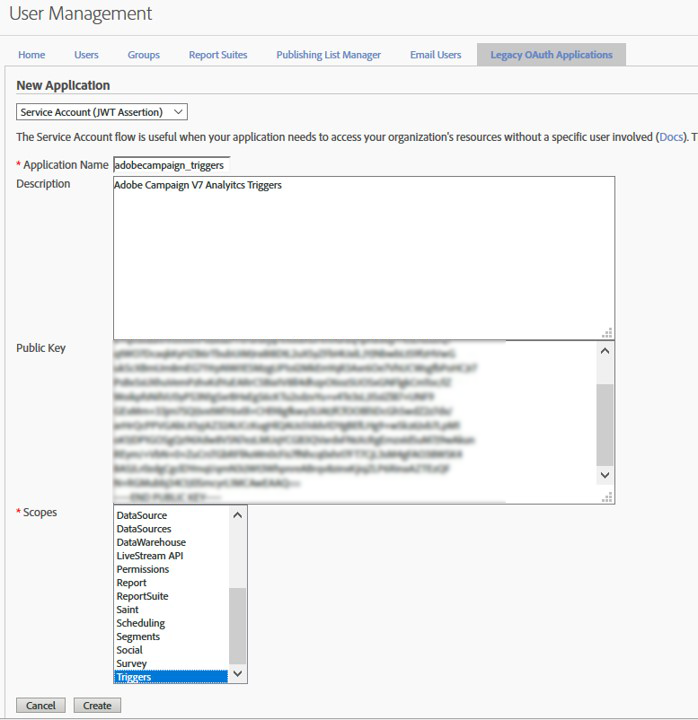Open the Home tab
The width and height of the screenshot is (698, 720).
(32, 55)
